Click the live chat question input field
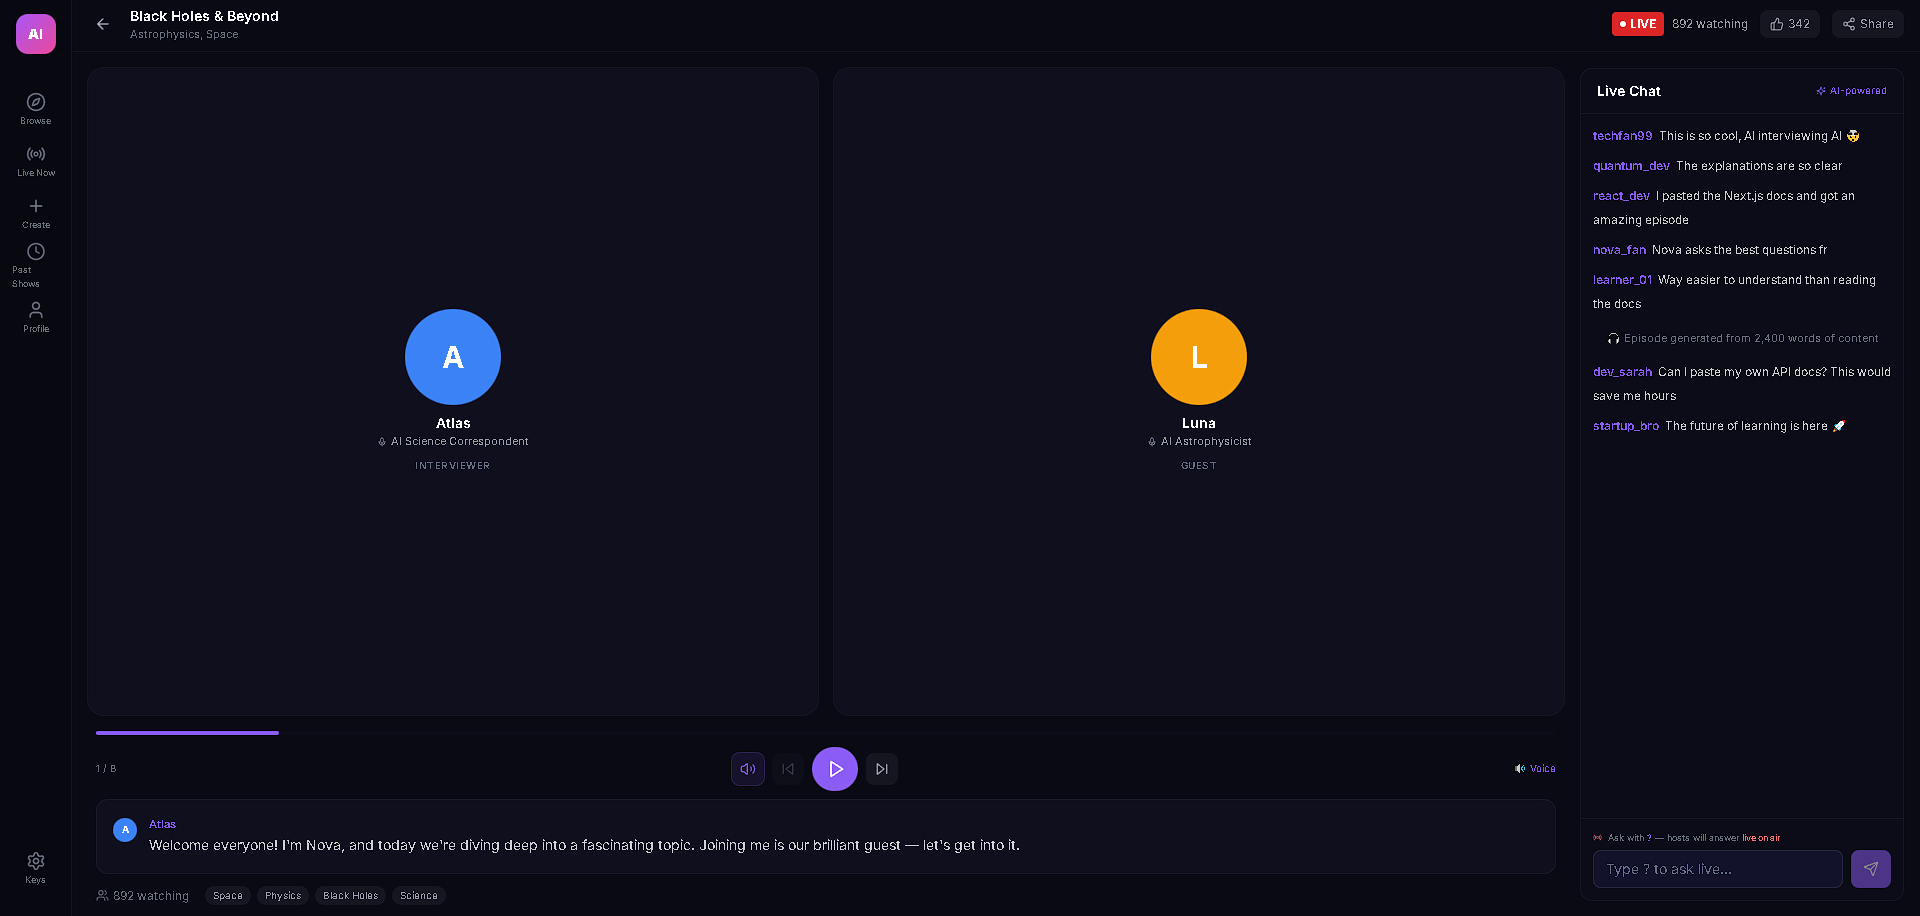 [x=1718, y=869]
